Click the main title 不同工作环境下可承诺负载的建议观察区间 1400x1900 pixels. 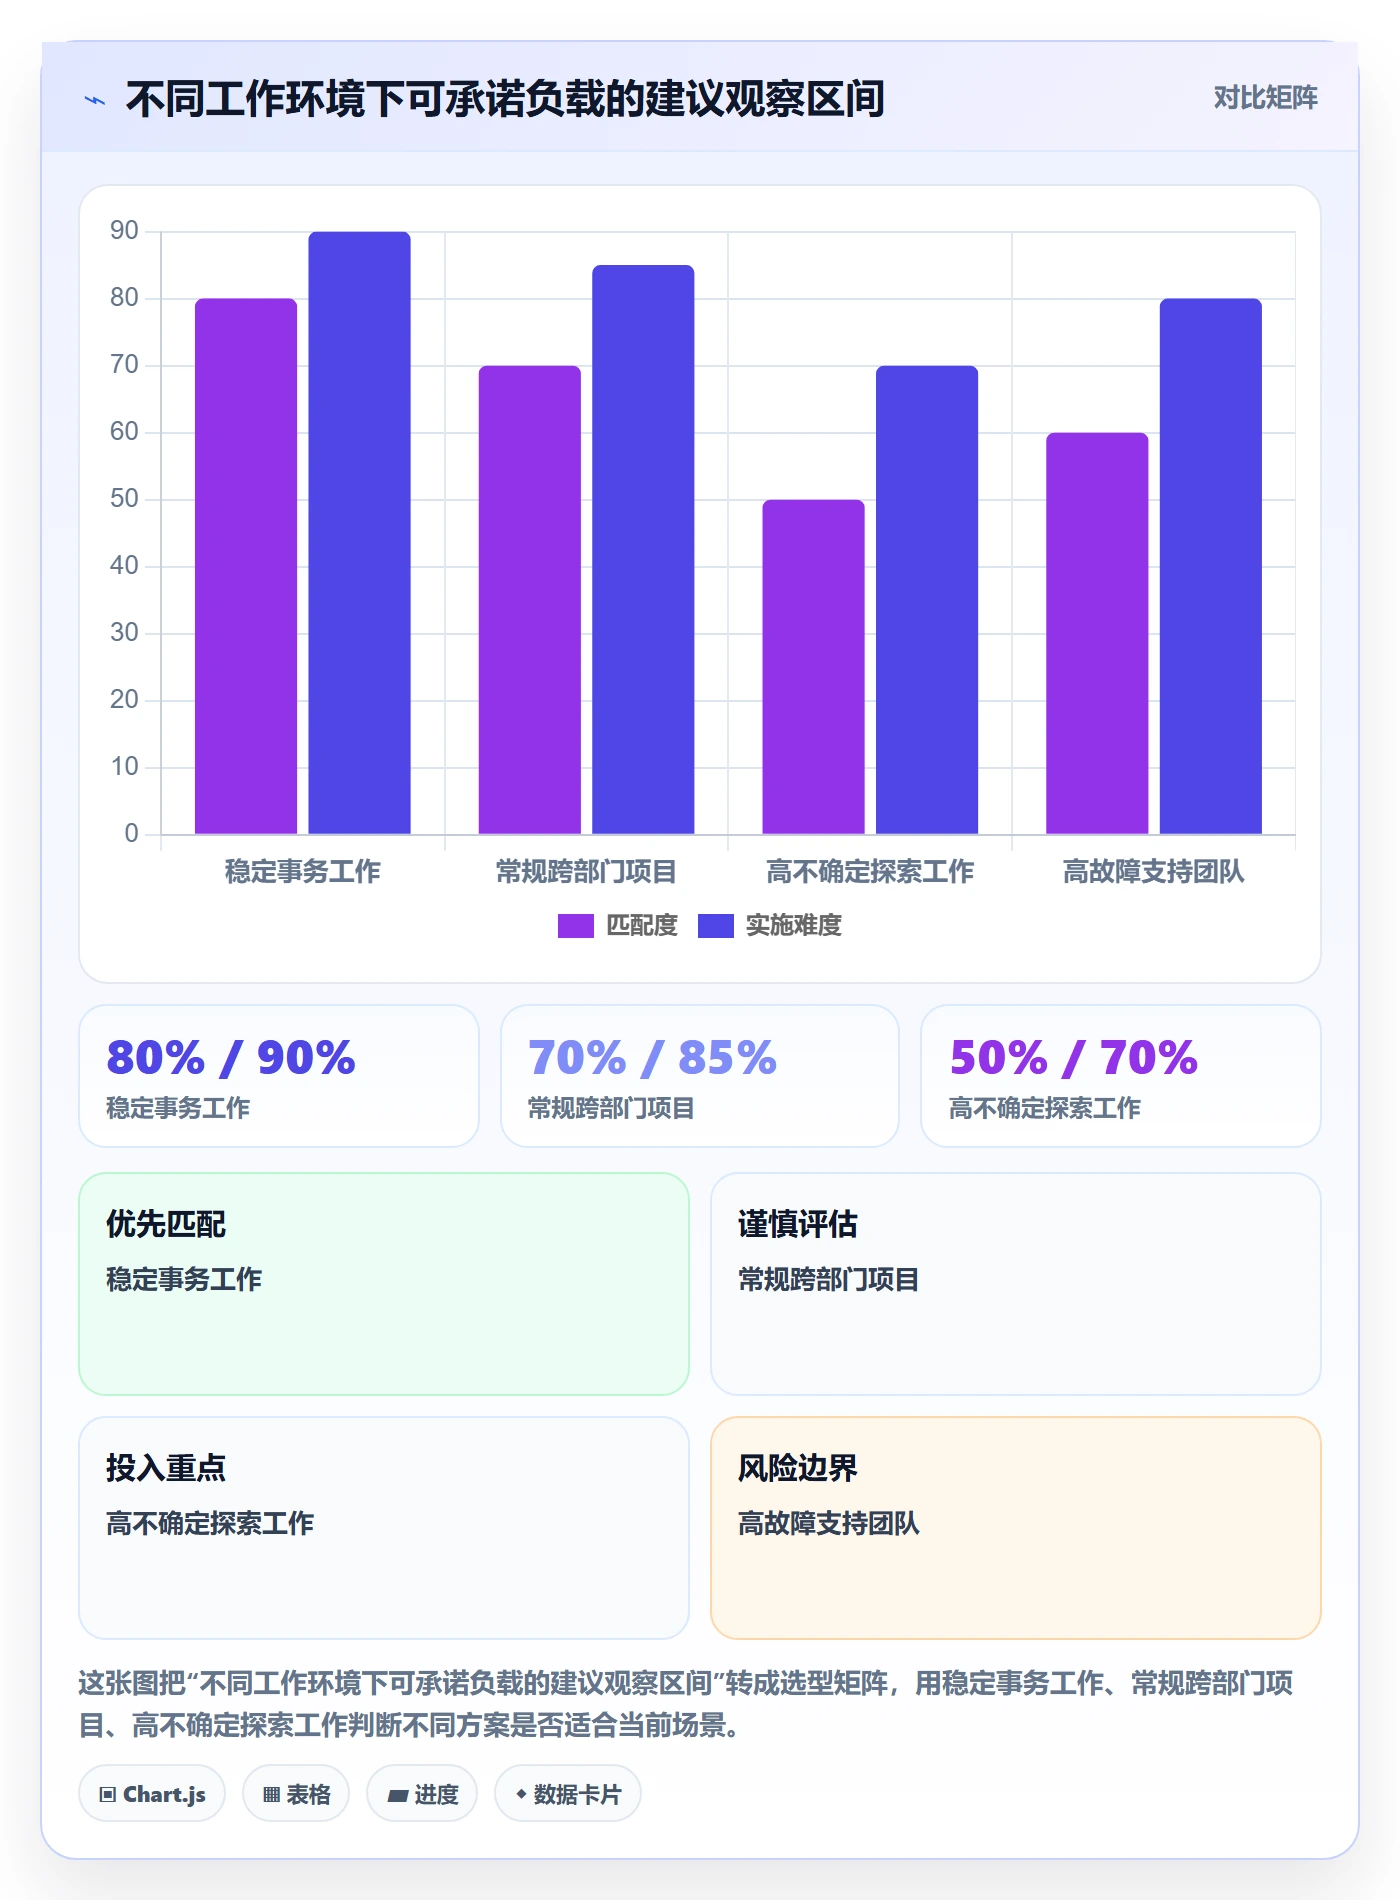(x=505, y=99)
